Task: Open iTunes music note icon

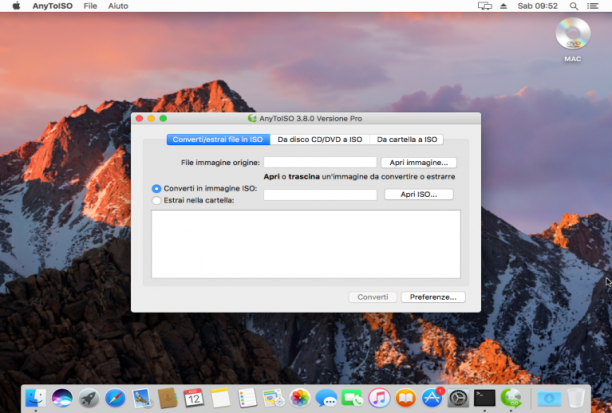Action: (379, 398)
